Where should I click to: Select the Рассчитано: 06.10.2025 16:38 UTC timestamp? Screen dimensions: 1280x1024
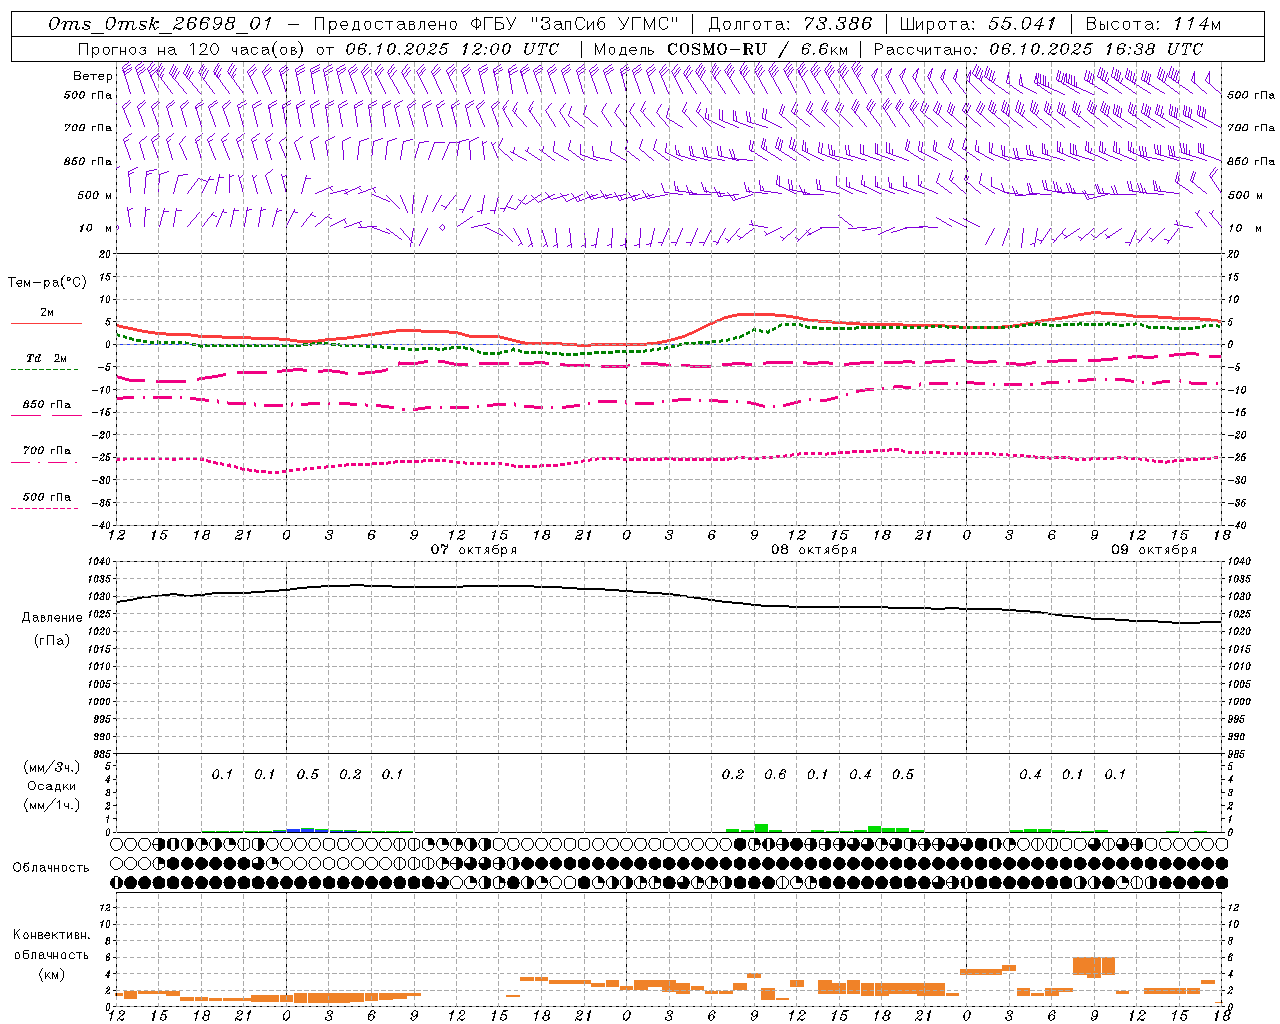click(x=1038, y=49)
